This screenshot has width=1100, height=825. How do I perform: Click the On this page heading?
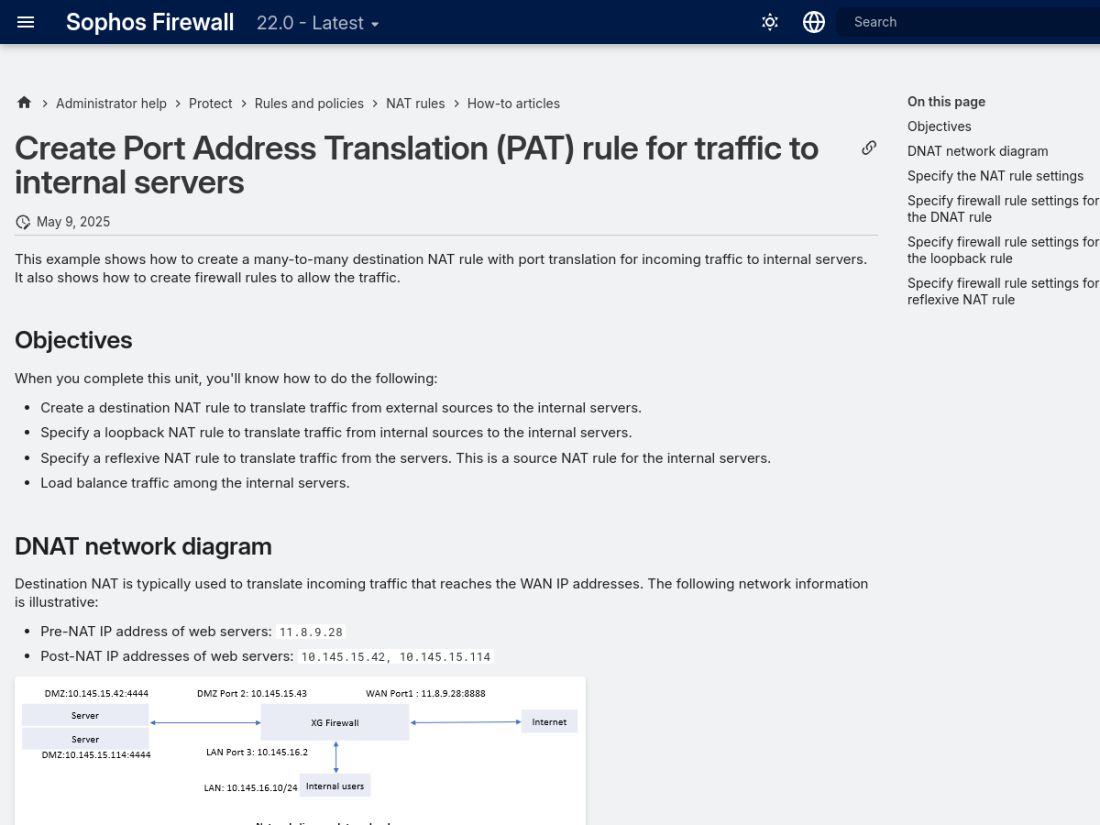946,102
